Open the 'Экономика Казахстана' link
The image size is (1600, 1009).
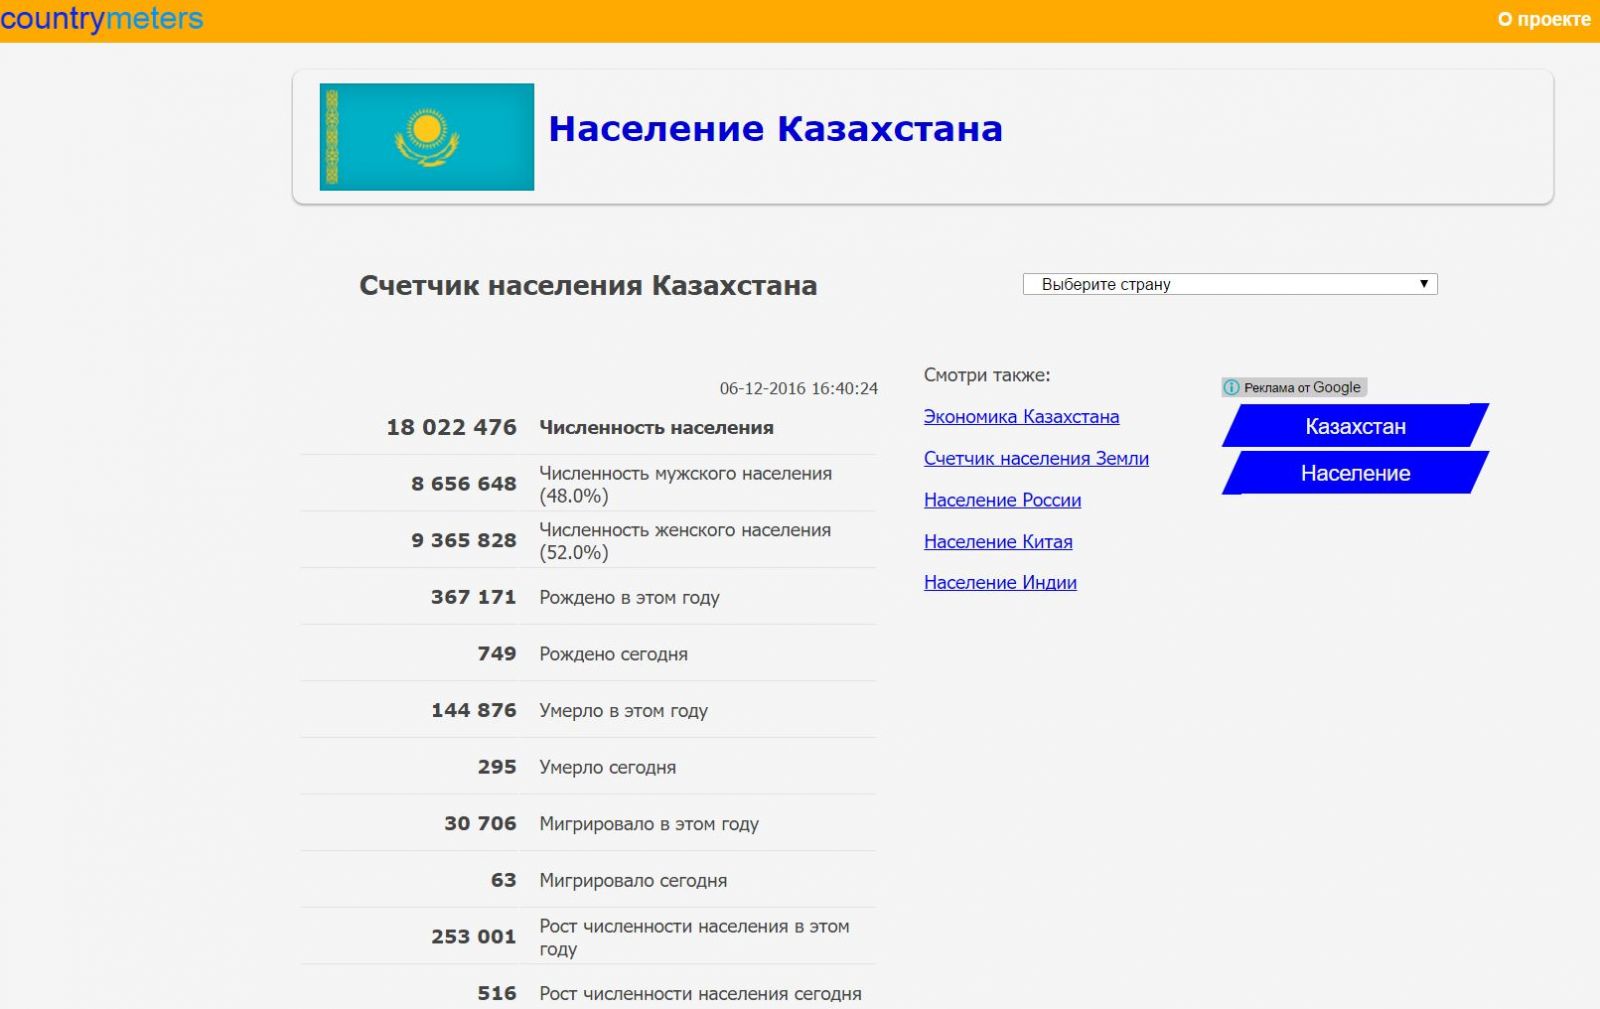pos(1021,417)
